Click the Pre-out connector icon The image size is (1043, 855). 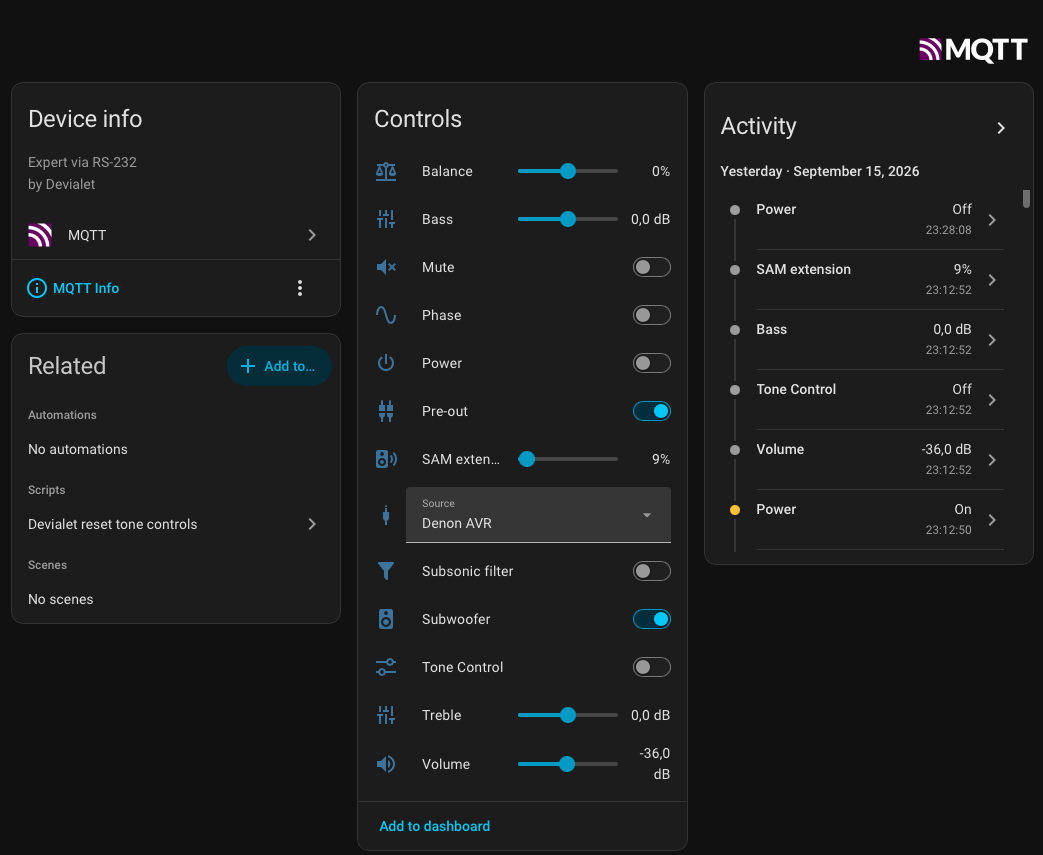386,411
